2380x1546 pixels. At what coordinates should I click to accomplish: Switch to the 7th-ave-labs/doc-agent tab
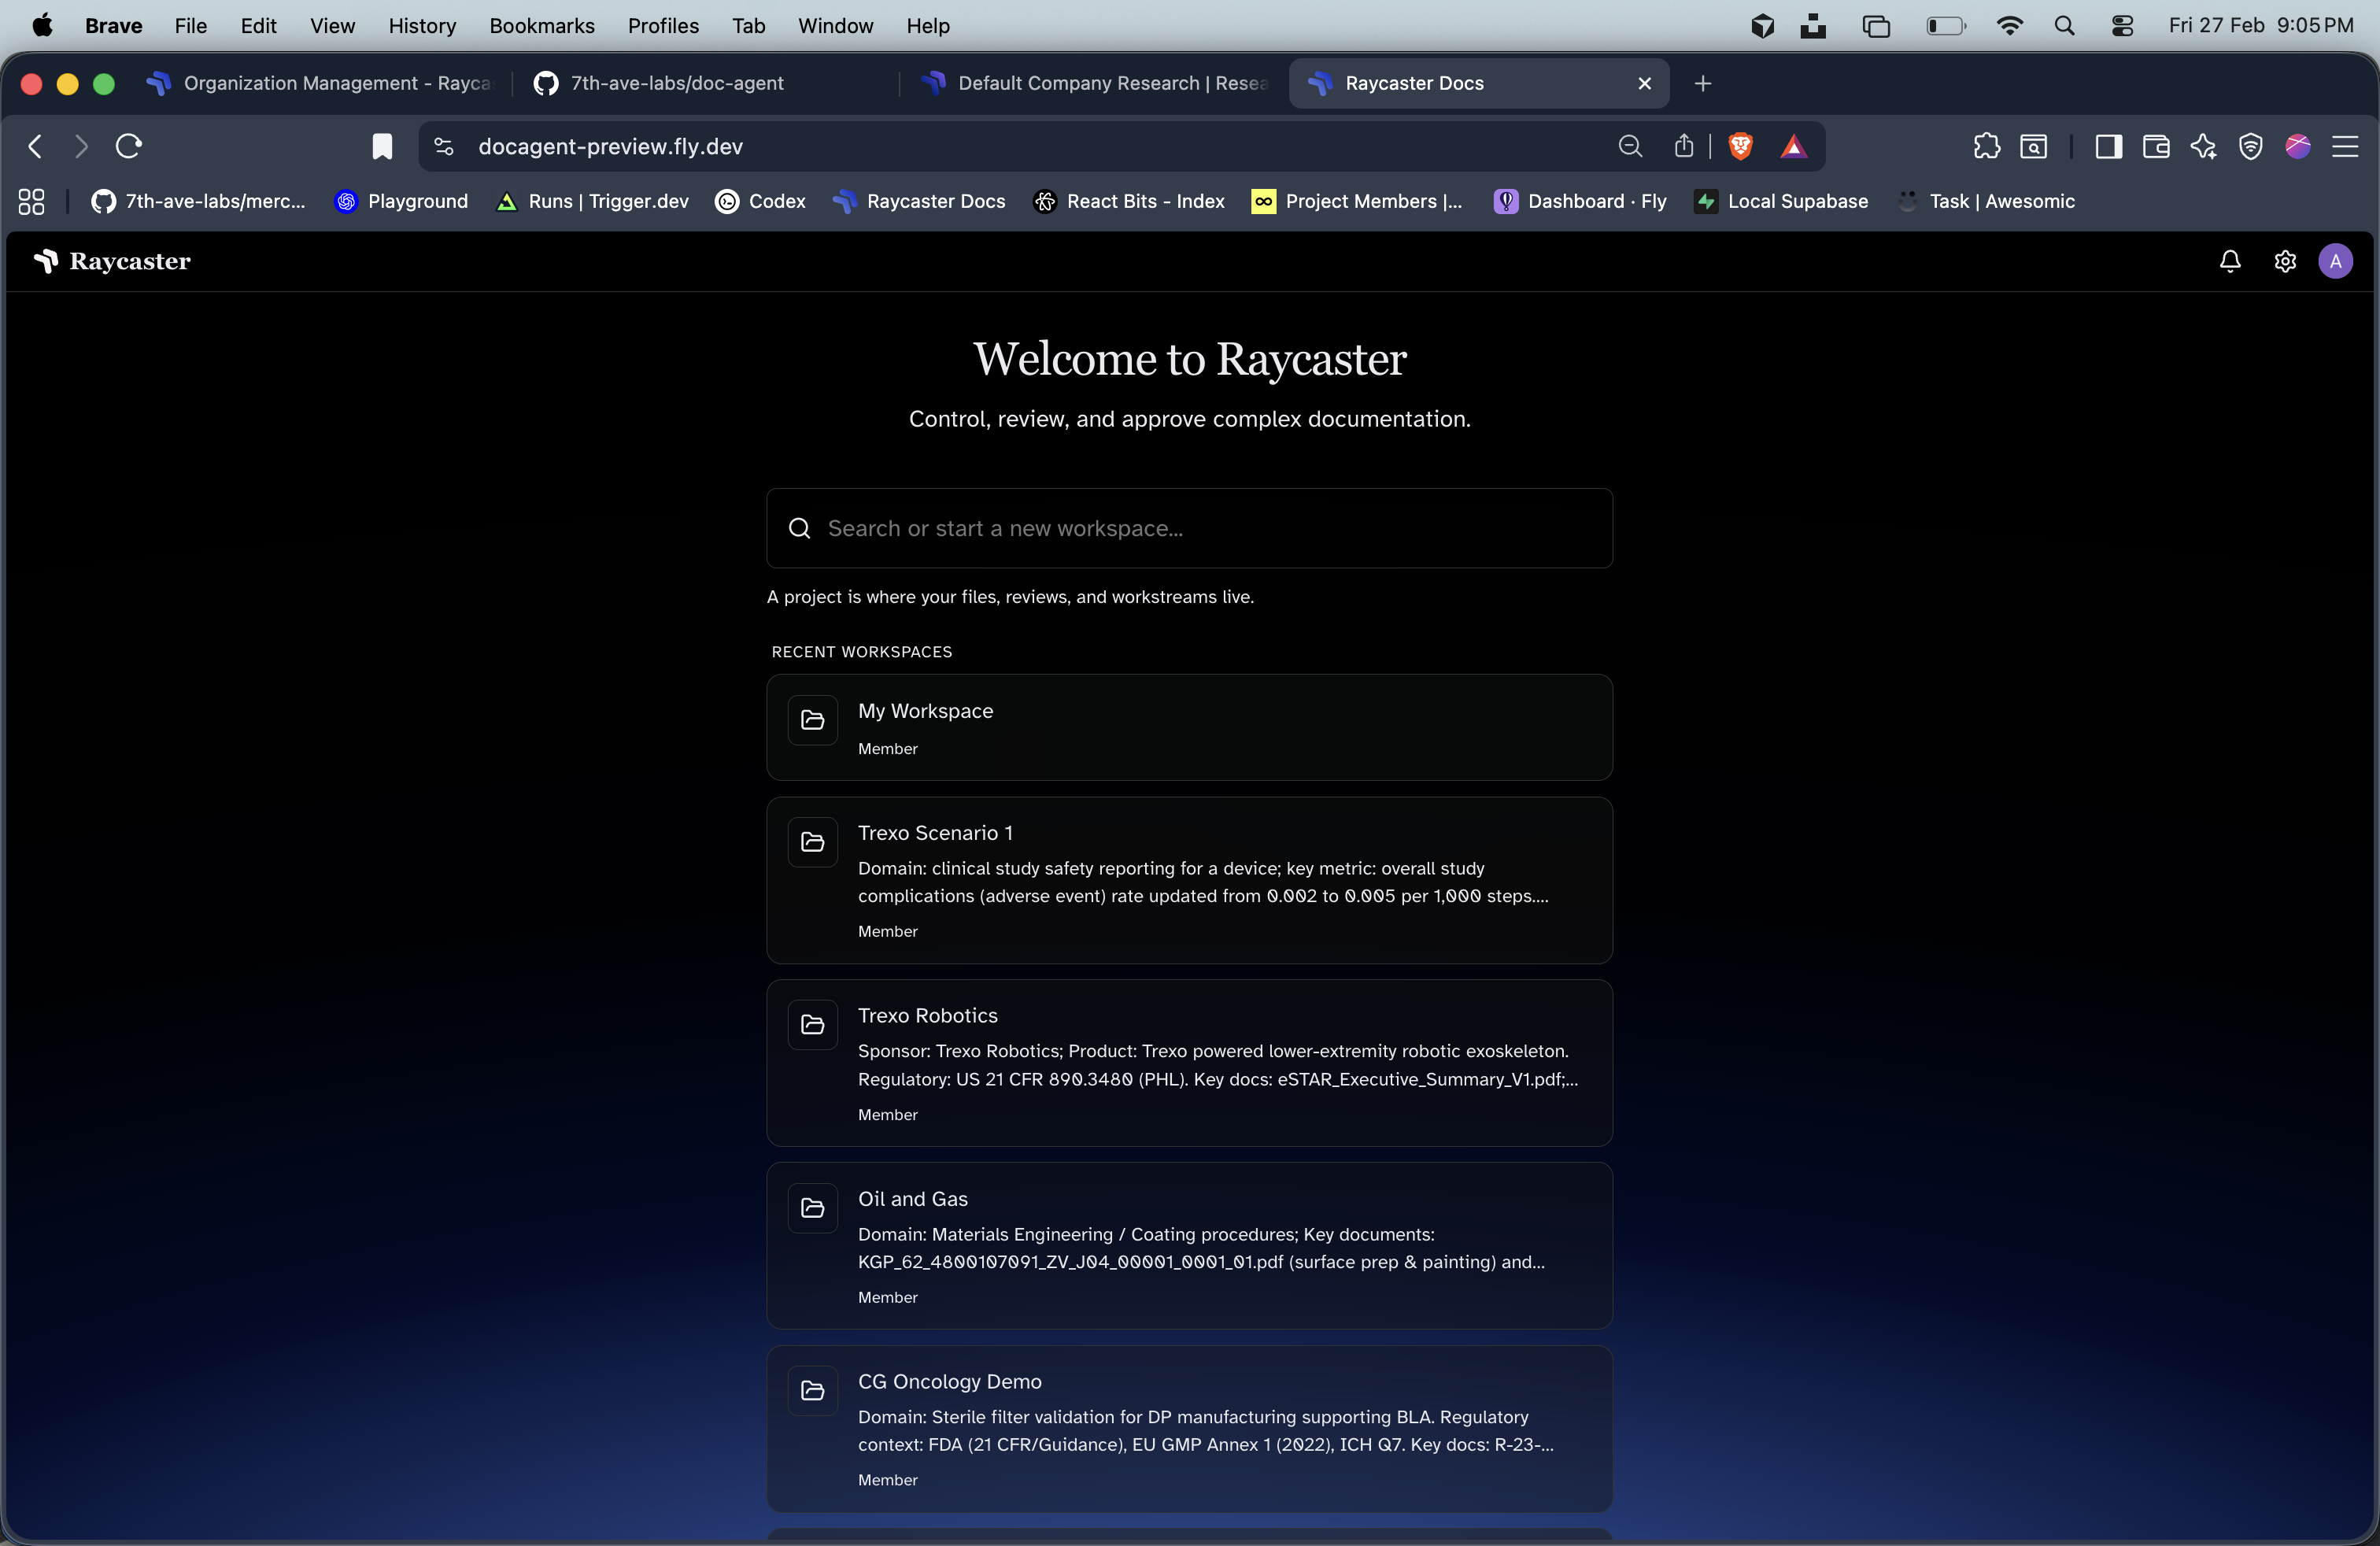click(x=676, y=83)
